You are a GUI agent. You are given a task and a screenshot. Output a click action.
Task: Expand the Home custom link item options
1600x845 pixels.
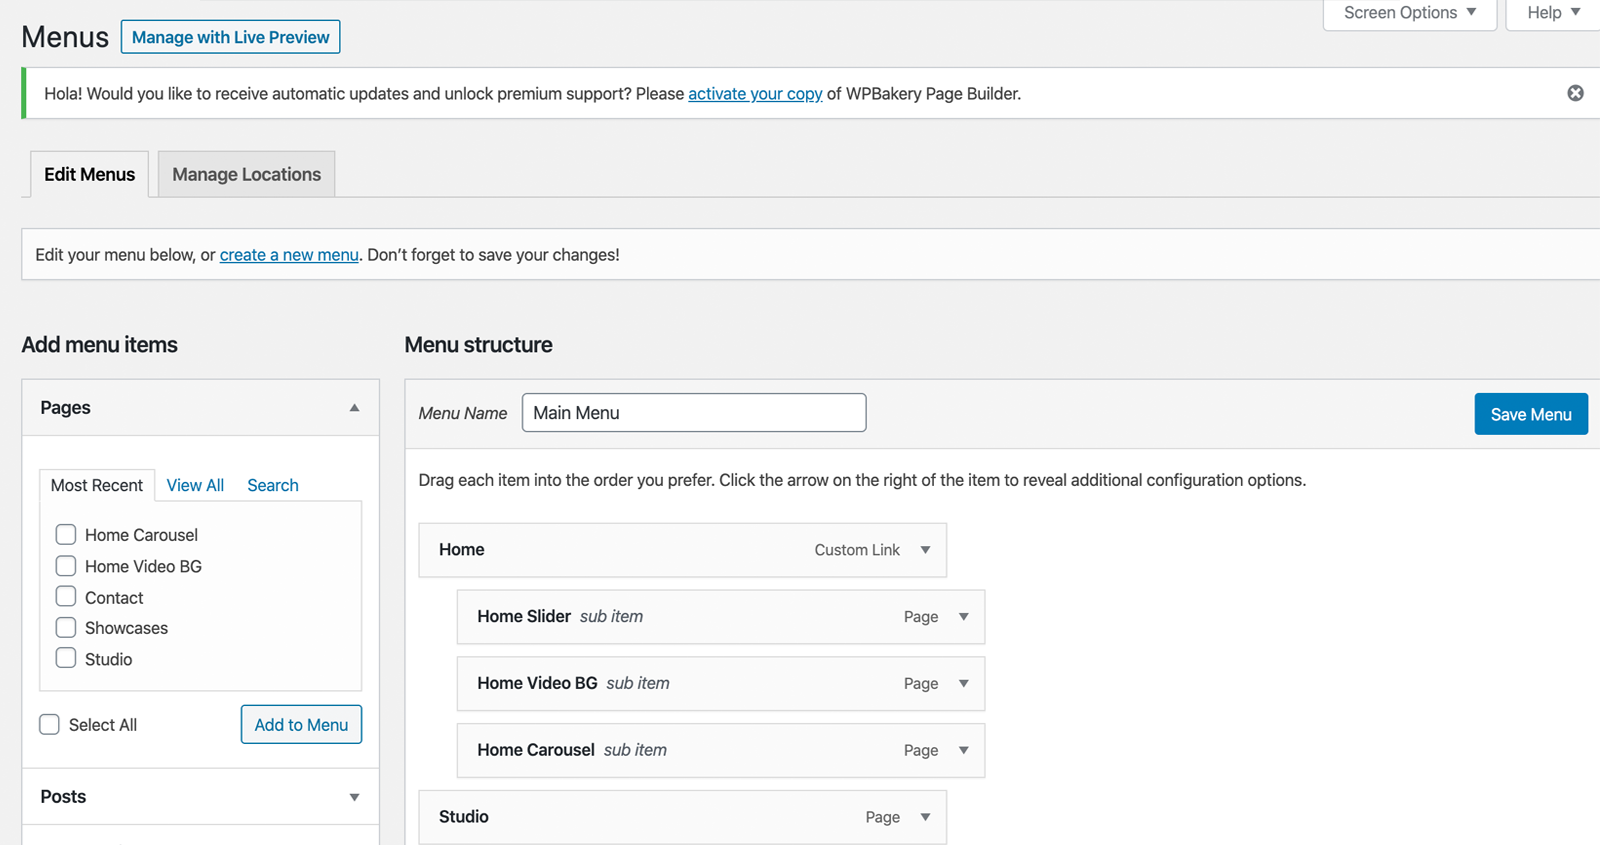(925, 550)
